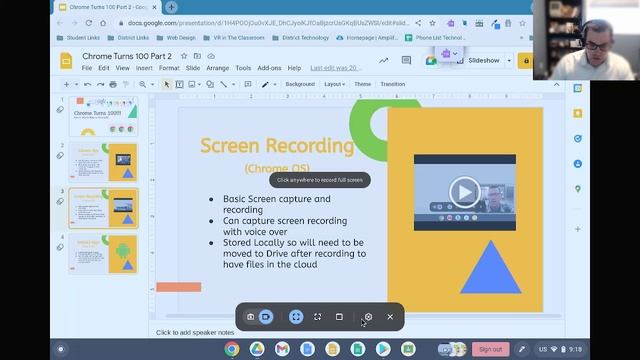Open screen capture settings gear
The height and width of the screenshot is (360, 640).
[368, 317]
